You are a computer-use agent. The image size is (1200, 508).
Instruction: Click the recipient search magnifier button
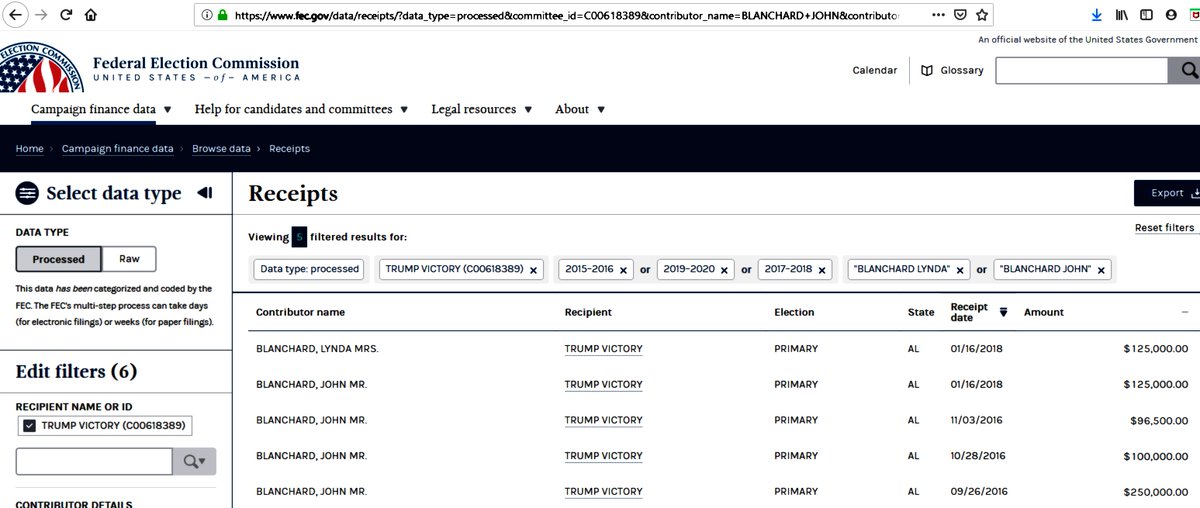click(194, 461)
